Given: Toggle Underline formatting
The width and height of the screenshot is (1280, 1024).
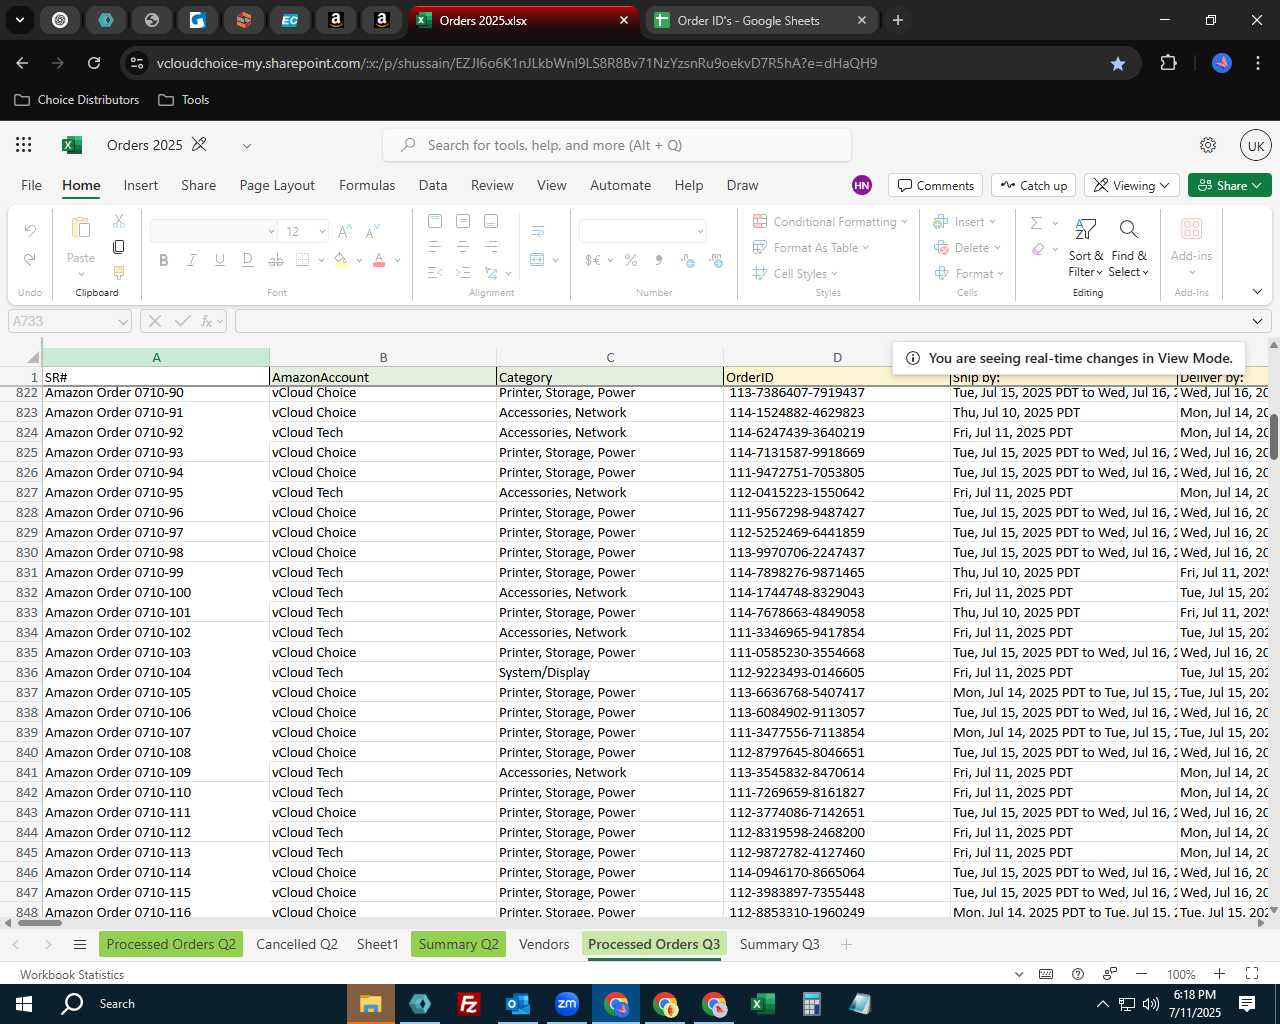Looking at the screenshot, I should point(220,260).
